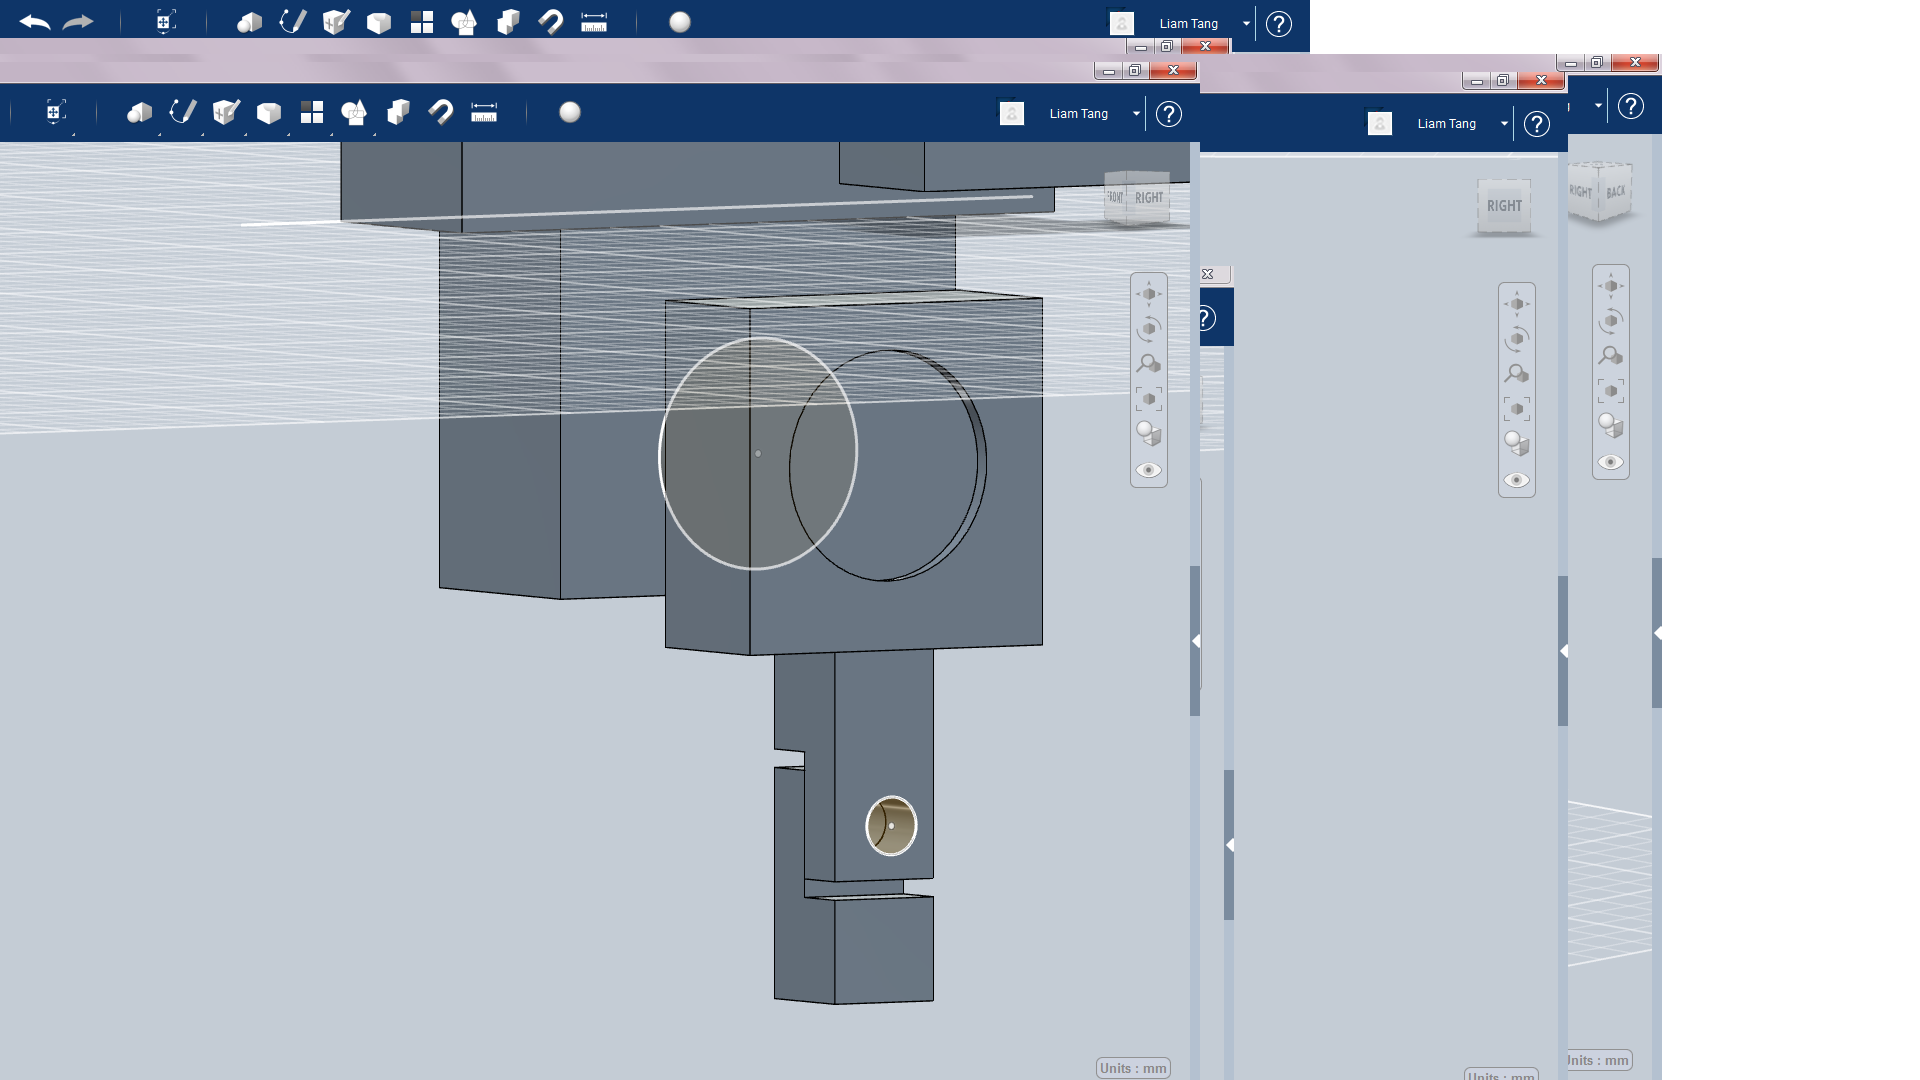1920x1080 pixels.
Task: Open visual style in rightmost window navigation bar
Action: coord(1611,426)
